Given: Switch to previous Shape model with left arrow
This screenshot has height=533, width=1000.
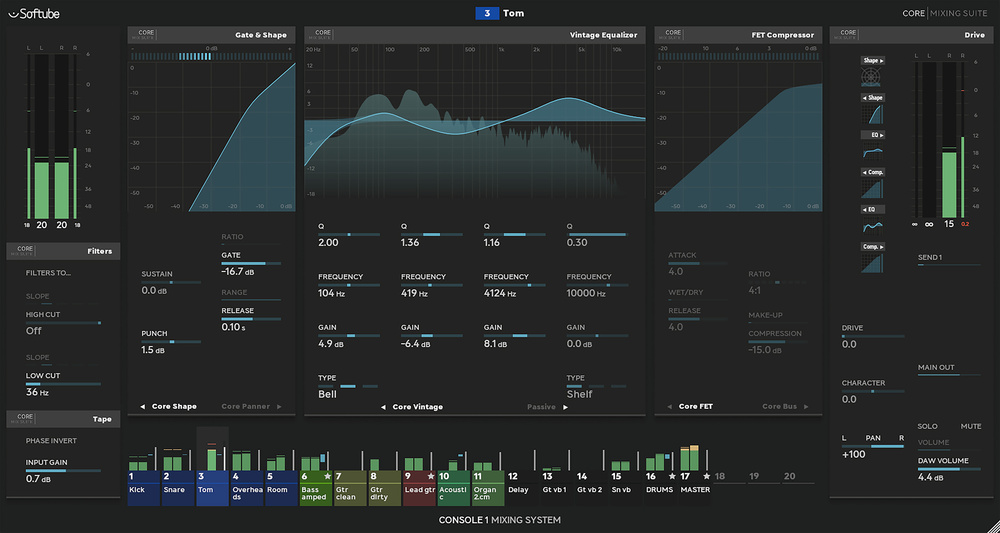Looking at the screenshot, I should point(142,407).
